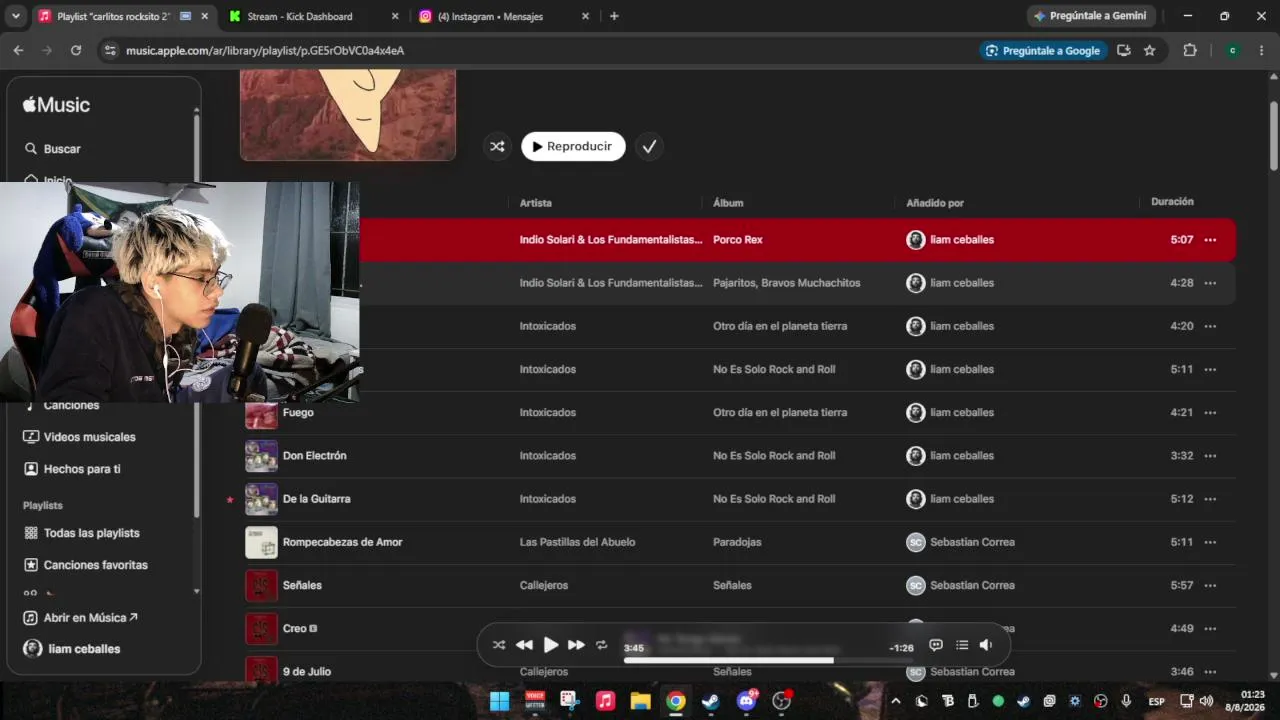Show lyrics from the player bar
This screenshot has height=720, width=1280.
[936, 645]
